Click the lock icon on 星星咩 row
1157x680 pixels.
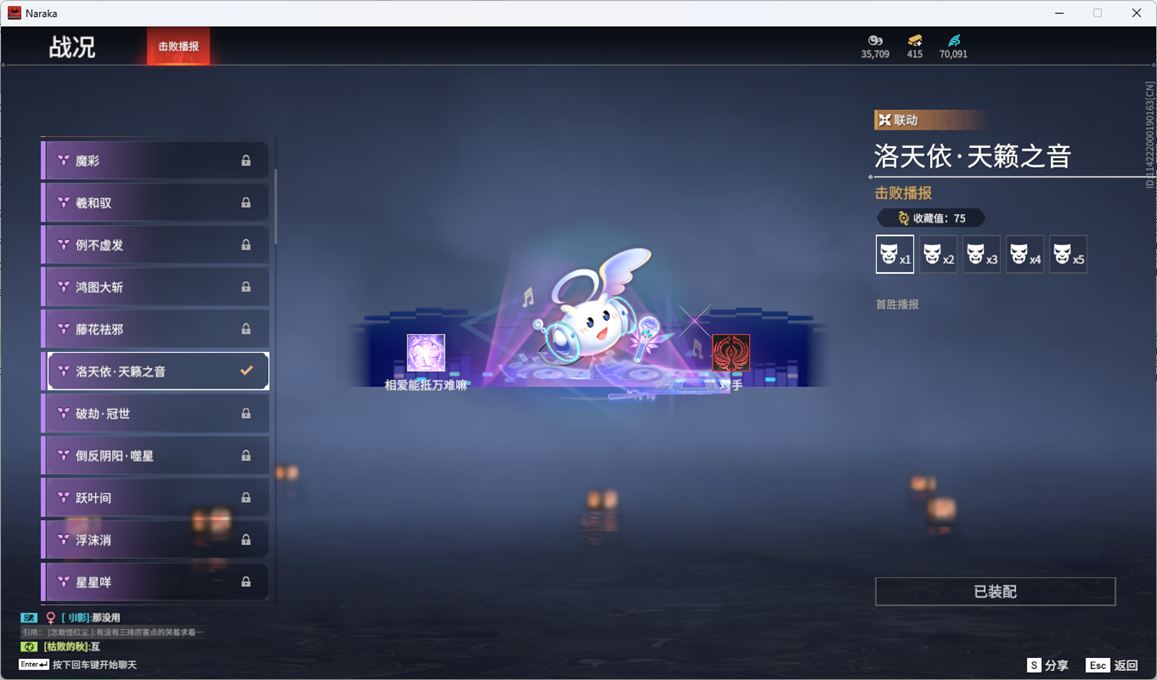(246, 582)
